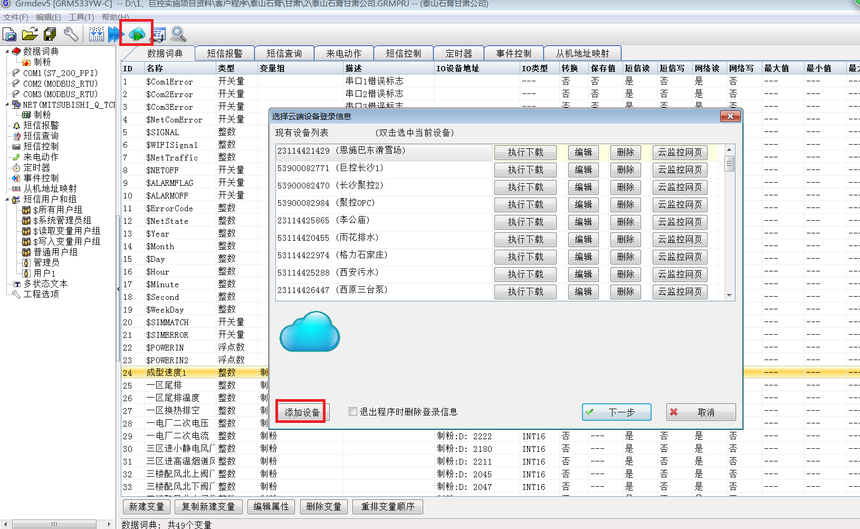Switch to the 来电动作 tab
The height and width of the screenshot is (529, 860).
344,53
